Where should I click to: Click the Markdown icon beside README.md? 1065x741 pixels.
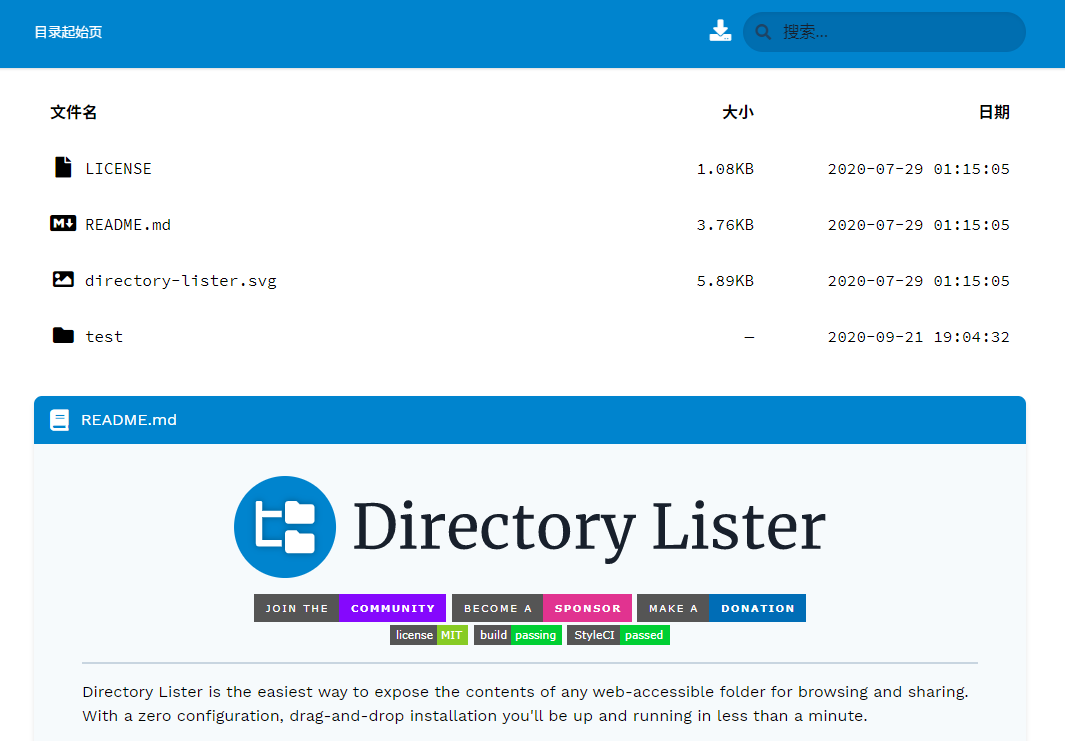pyautogui.click(x=63, y=224)
